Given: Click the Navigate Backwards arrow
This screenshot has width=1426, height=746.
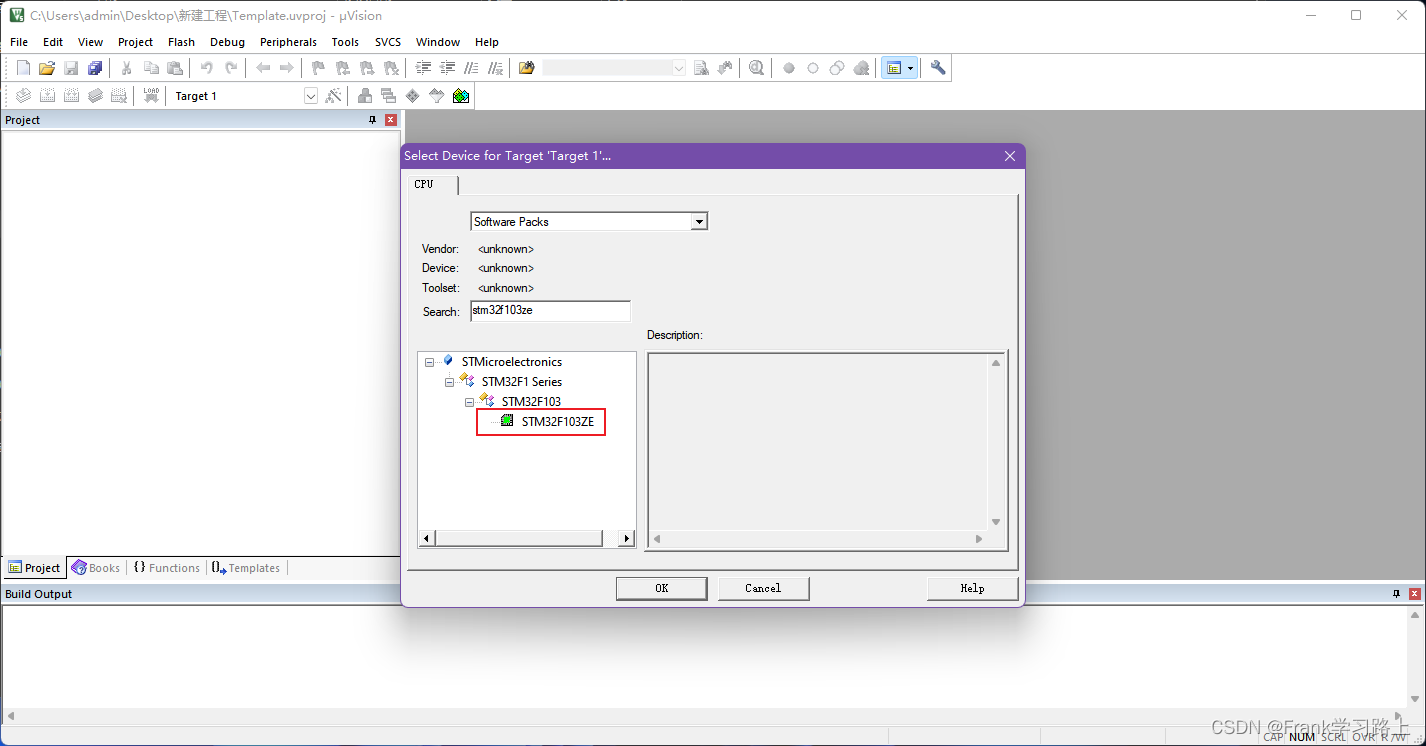Looking at the screenshot, I should (x=263, y=68).
